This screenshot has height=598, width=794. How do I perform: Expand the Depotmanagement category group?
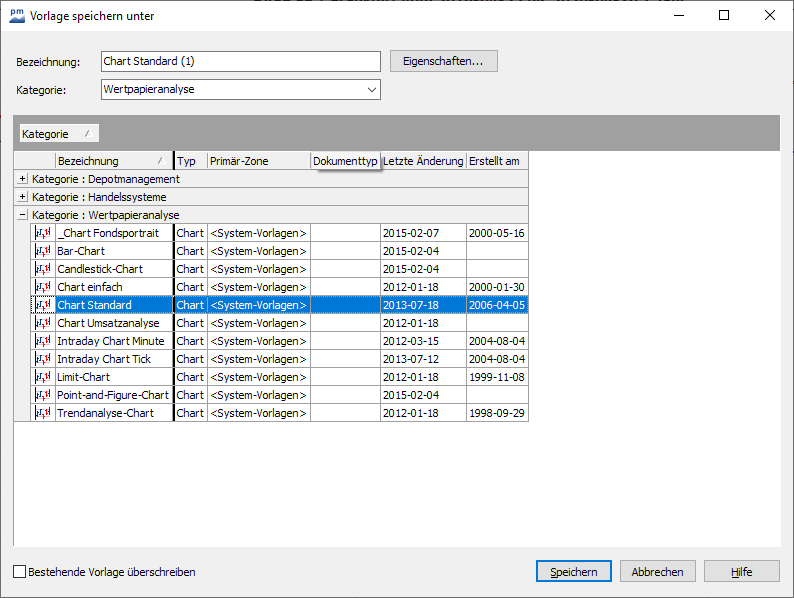(x=23, y=179)
